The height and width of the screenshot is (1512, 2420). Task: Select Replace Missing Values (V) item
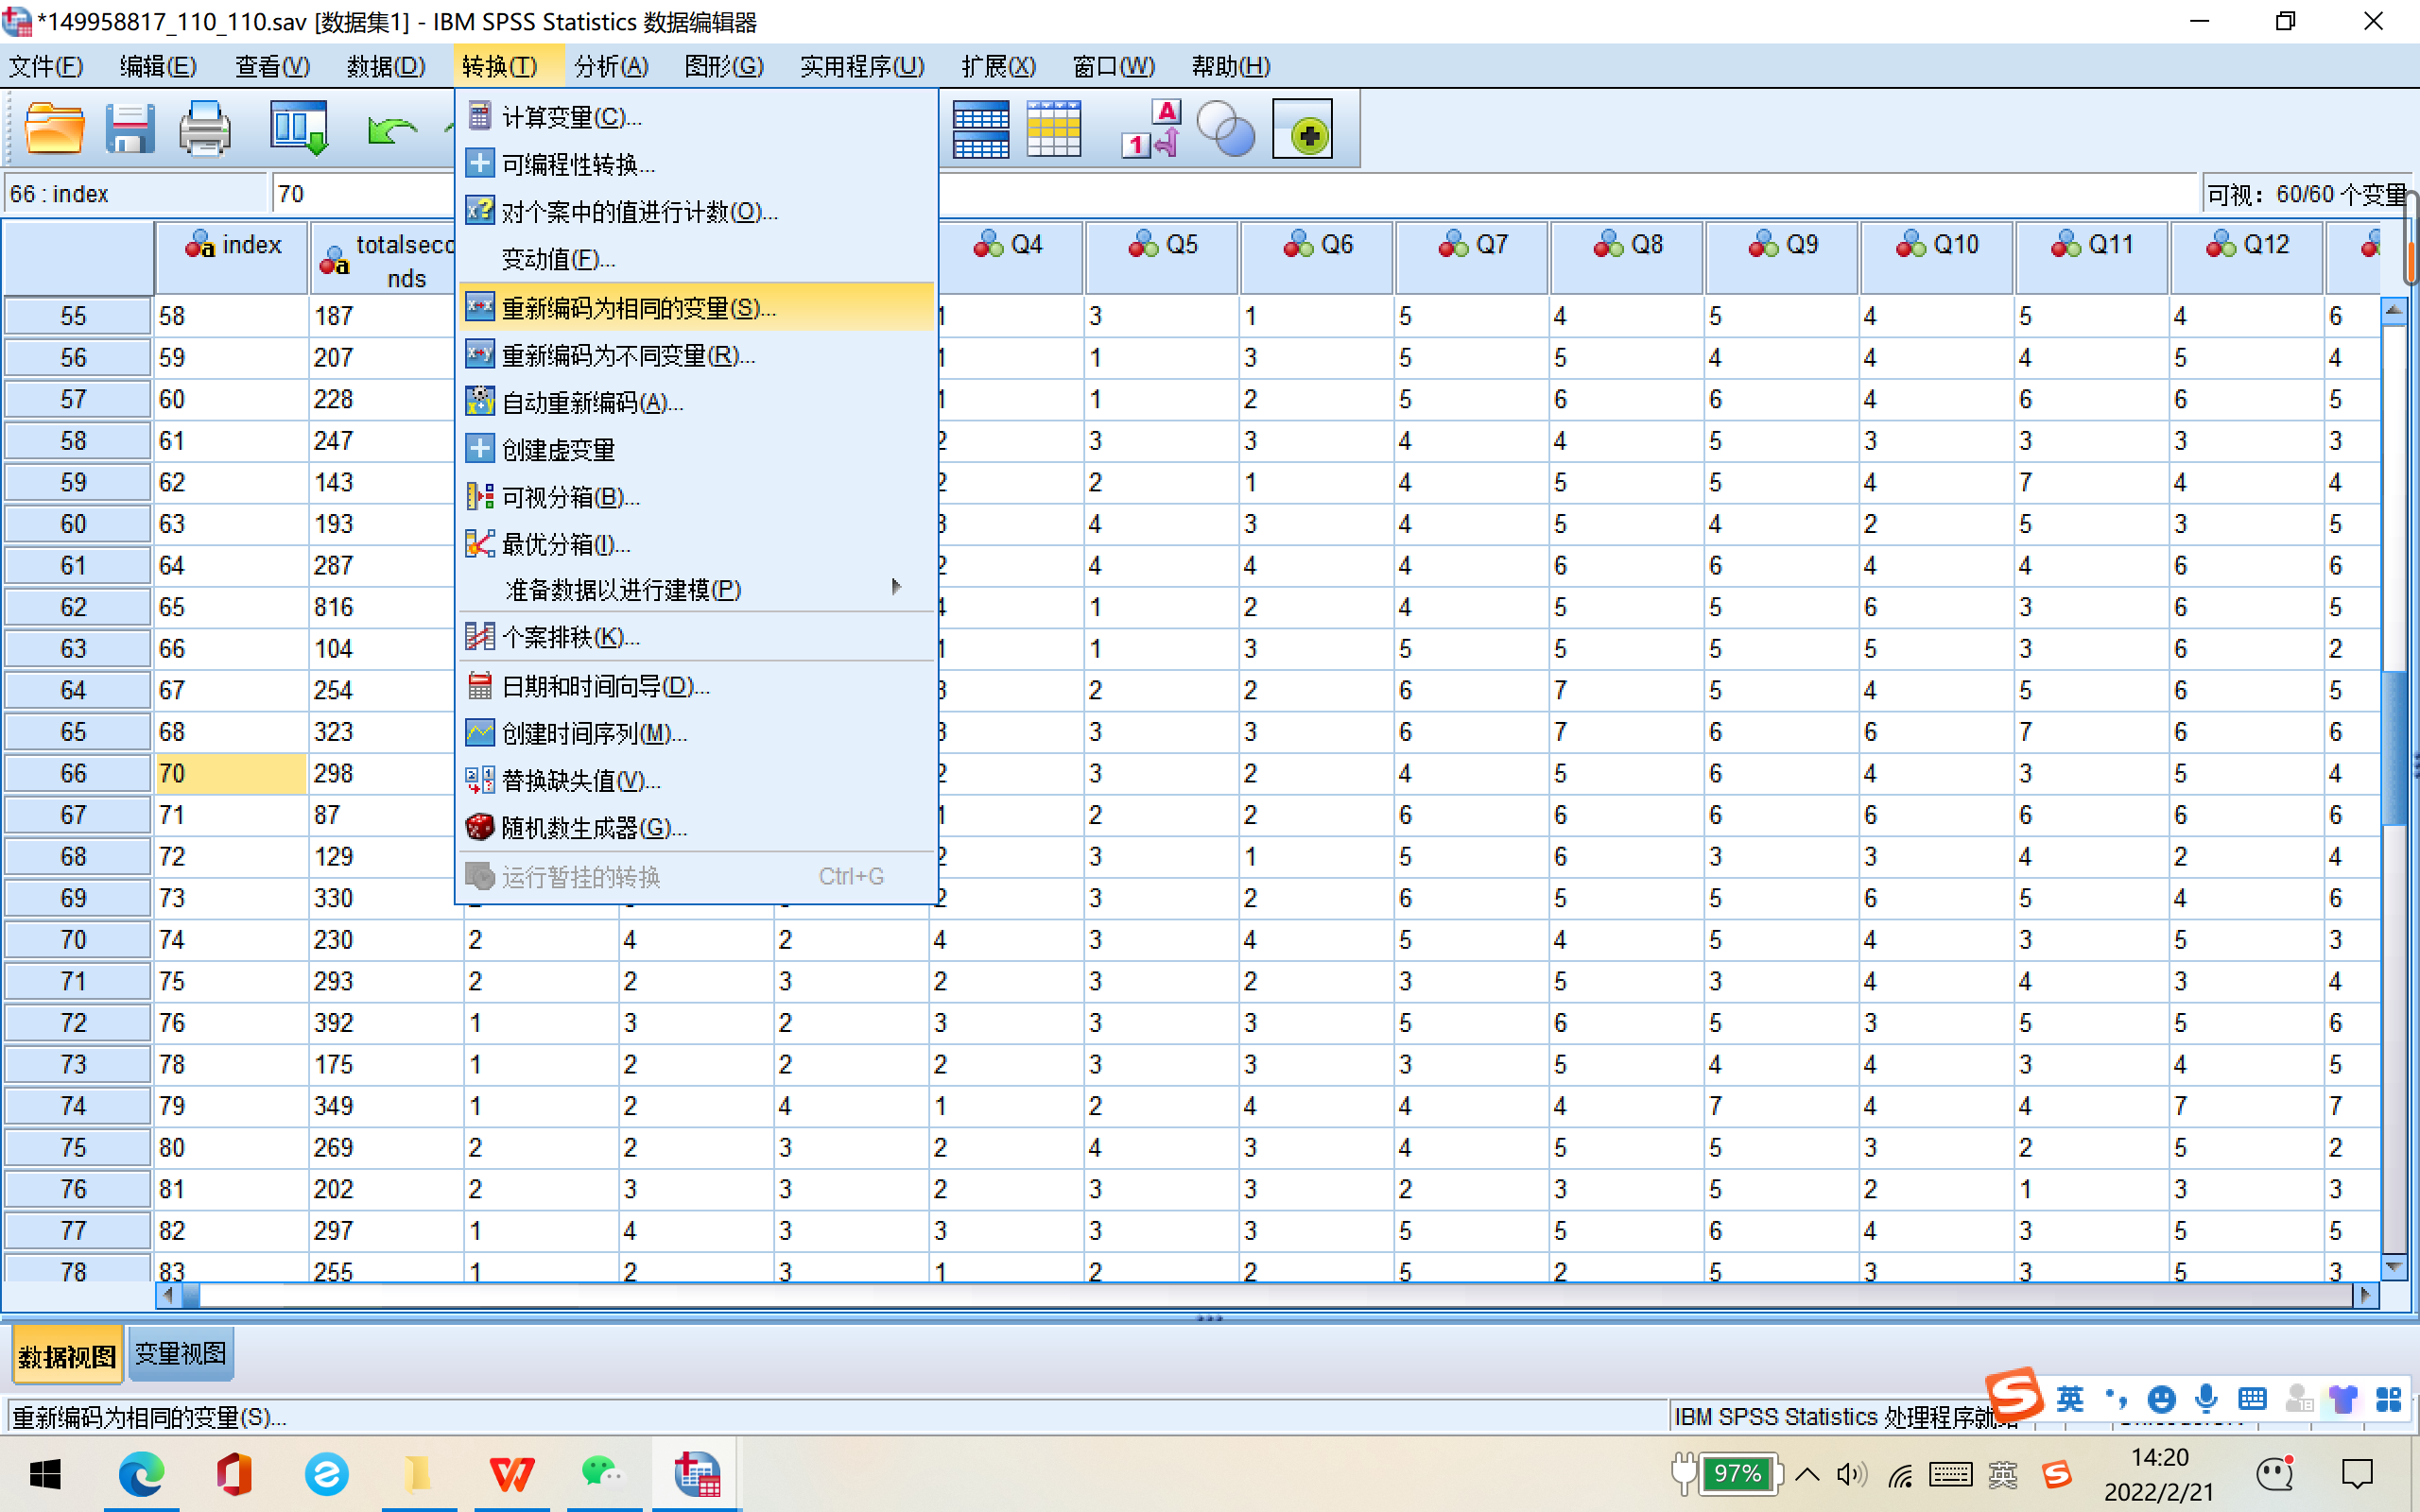click(696, 780)
